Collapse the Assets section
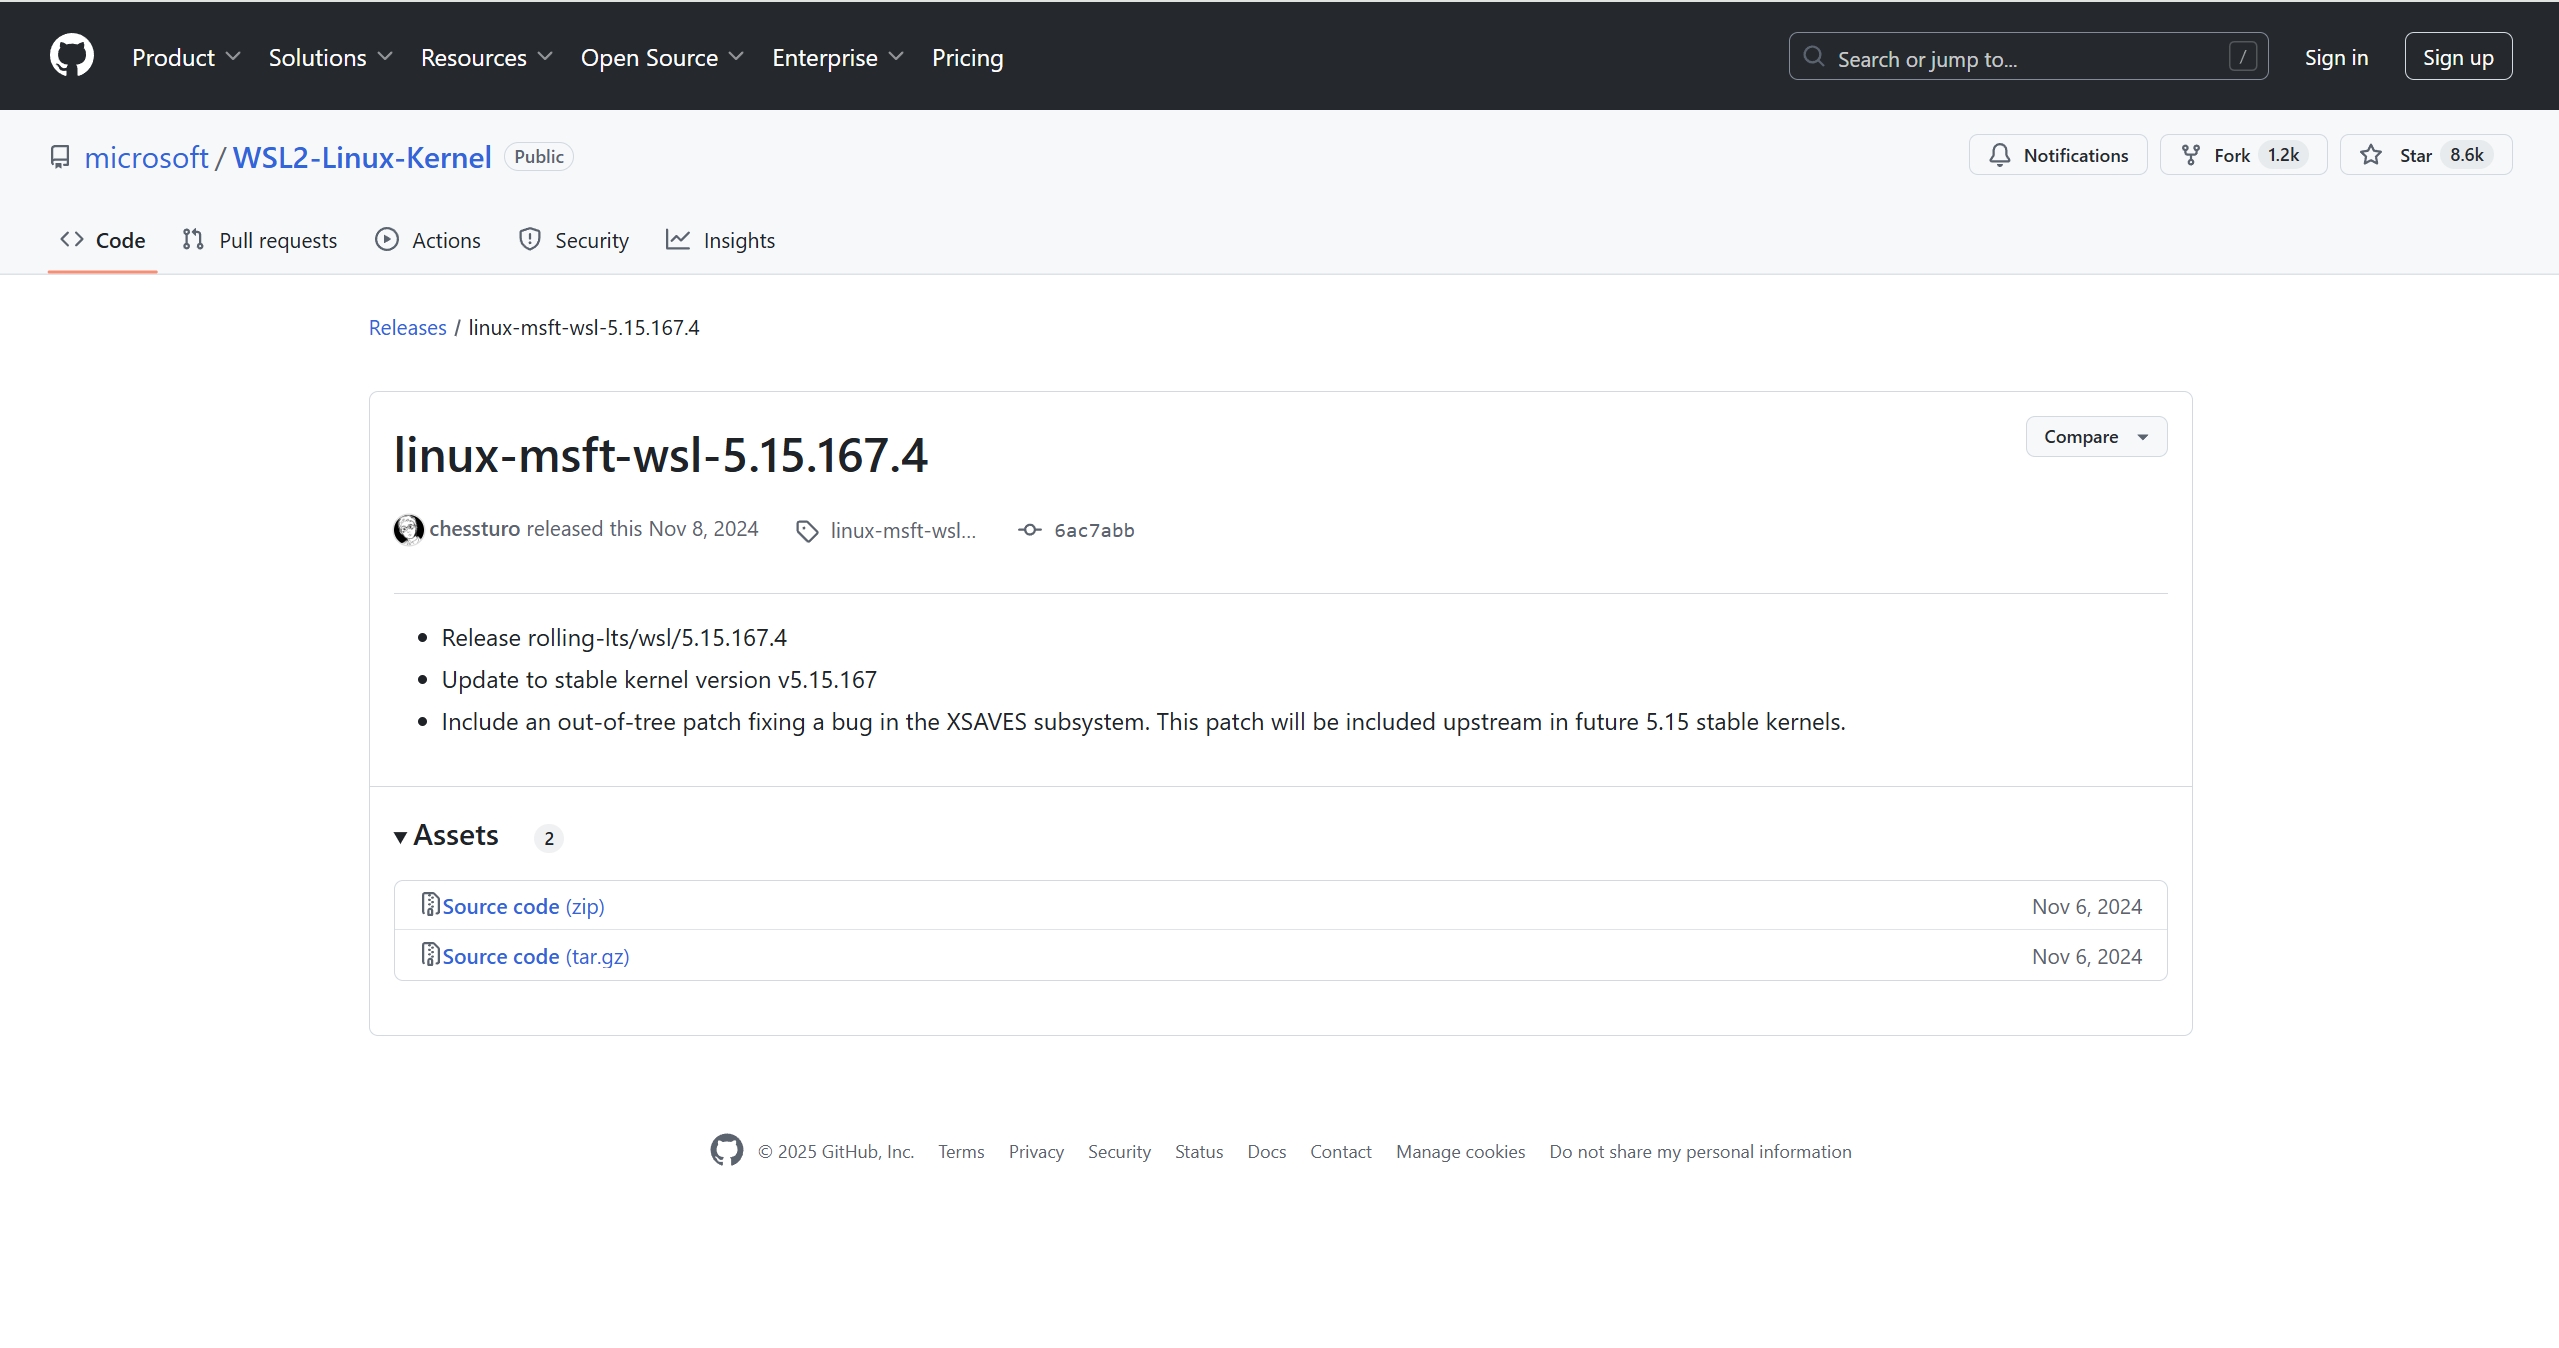Viewport: 2559px width, 1348px height. coord(446,835)
